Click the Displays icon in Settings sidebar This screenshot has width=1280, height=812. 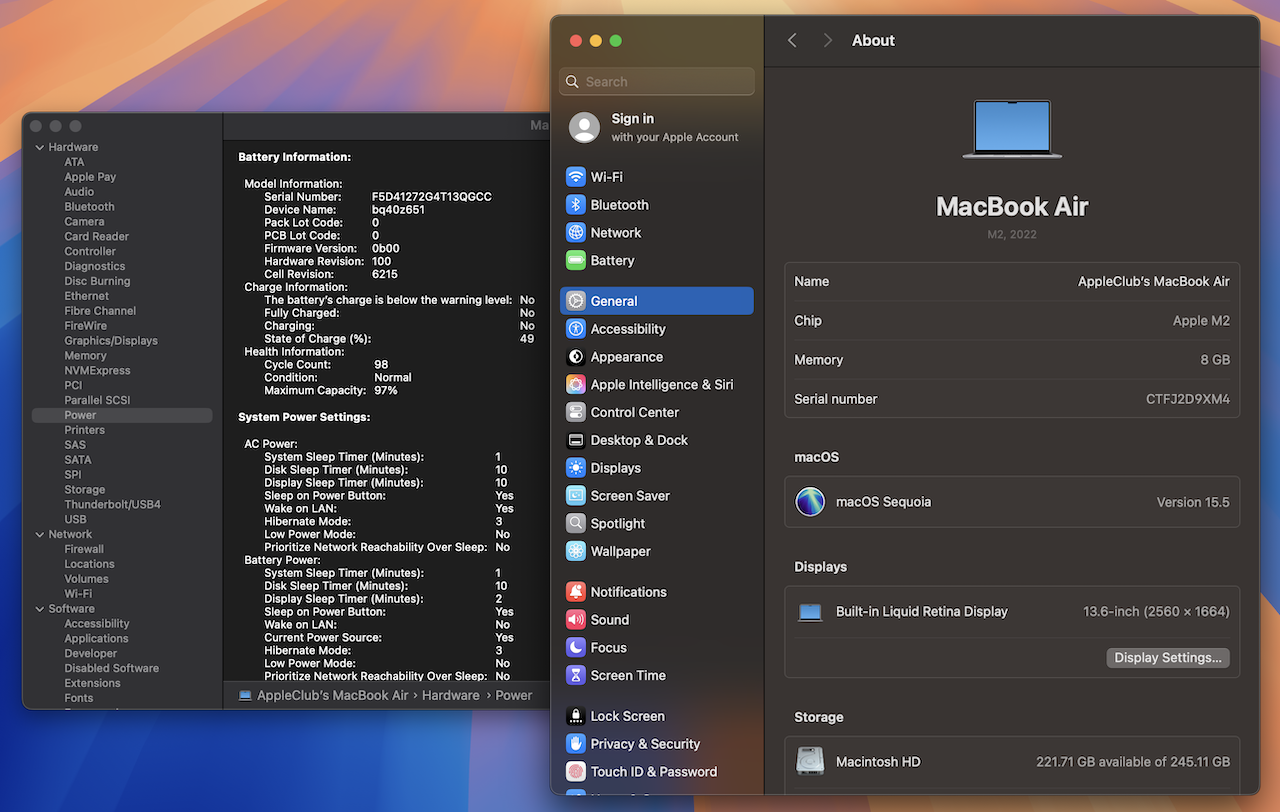(x=575, y=468)
